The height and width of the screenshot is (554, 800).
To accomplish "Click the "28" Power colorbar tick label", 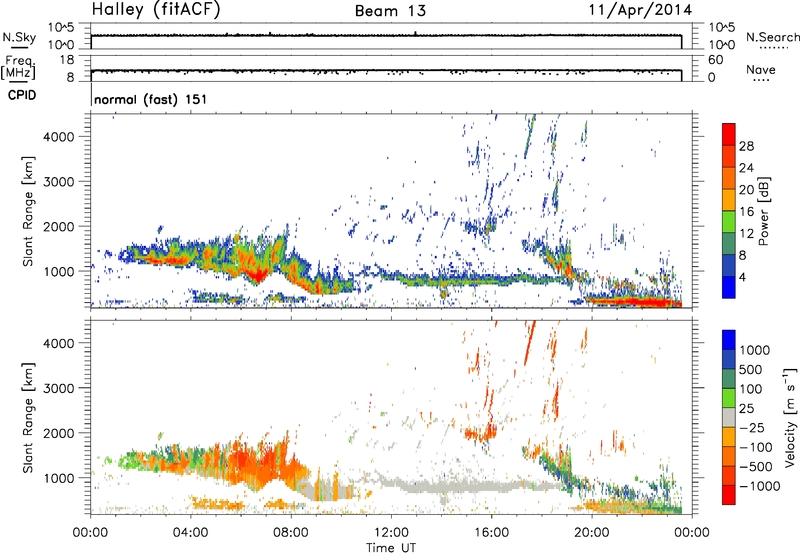I will [746, 146].
